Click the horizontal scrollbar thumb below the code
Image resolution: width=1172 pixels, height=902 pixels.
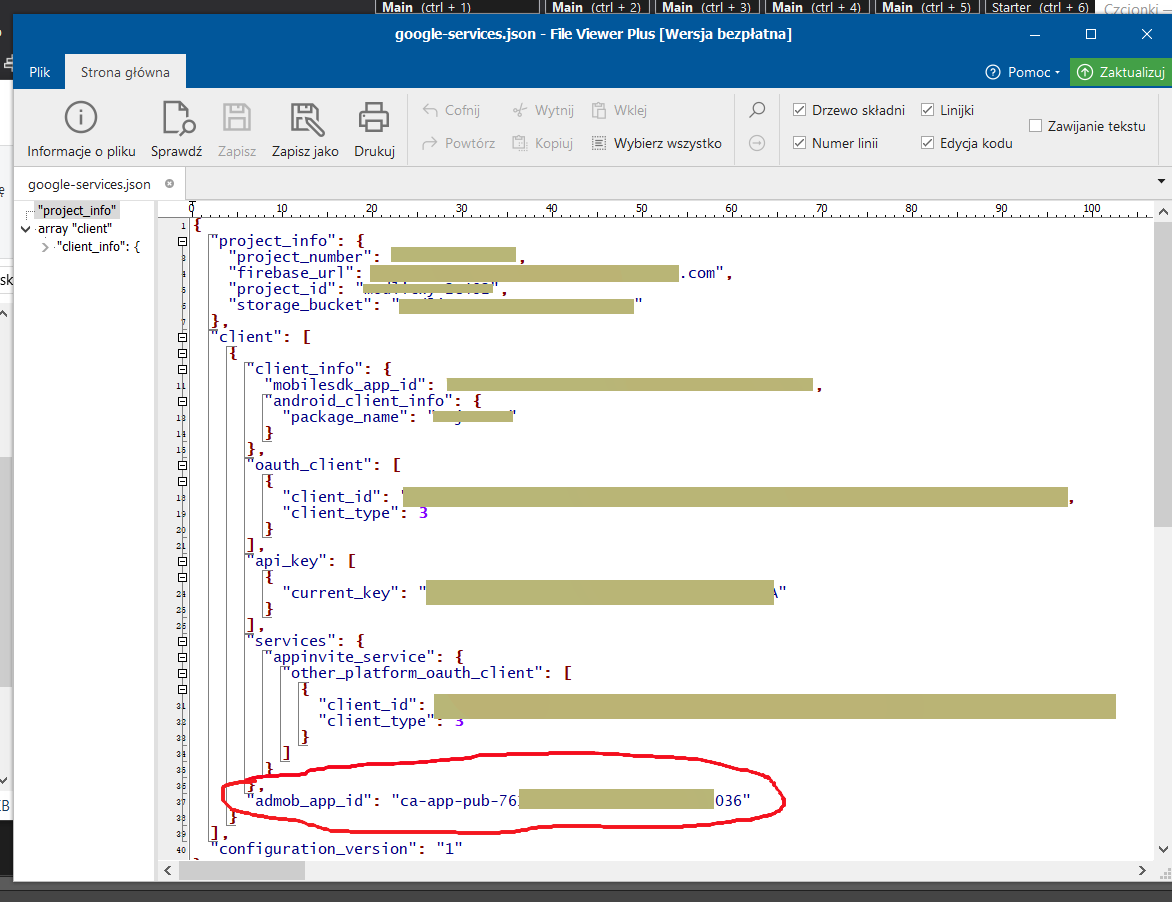point(241,871)
